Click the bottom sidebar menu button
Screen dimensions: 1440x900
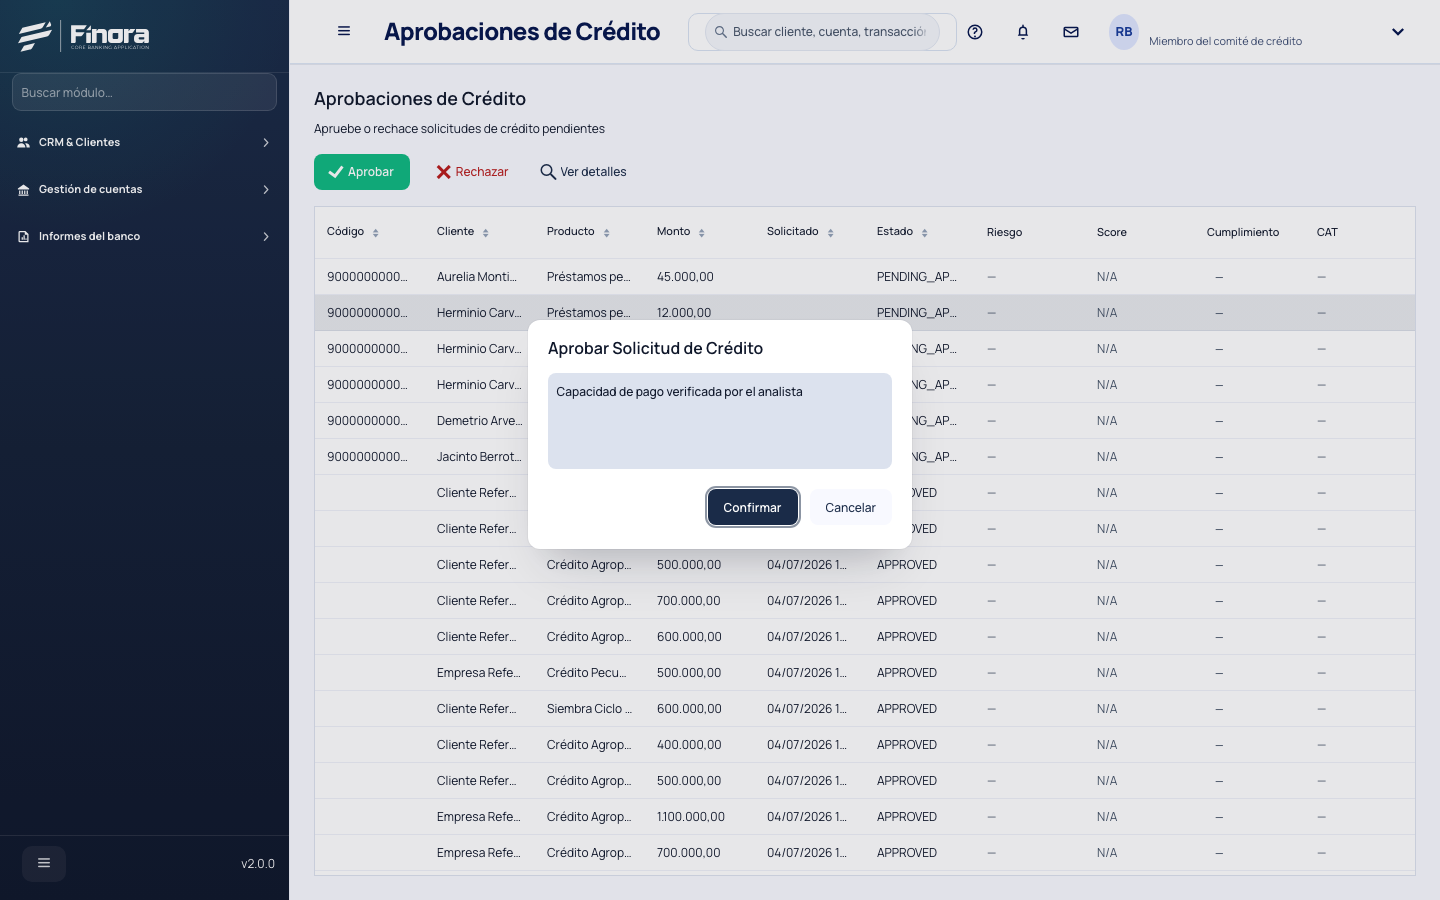click(x=44, y=863)
